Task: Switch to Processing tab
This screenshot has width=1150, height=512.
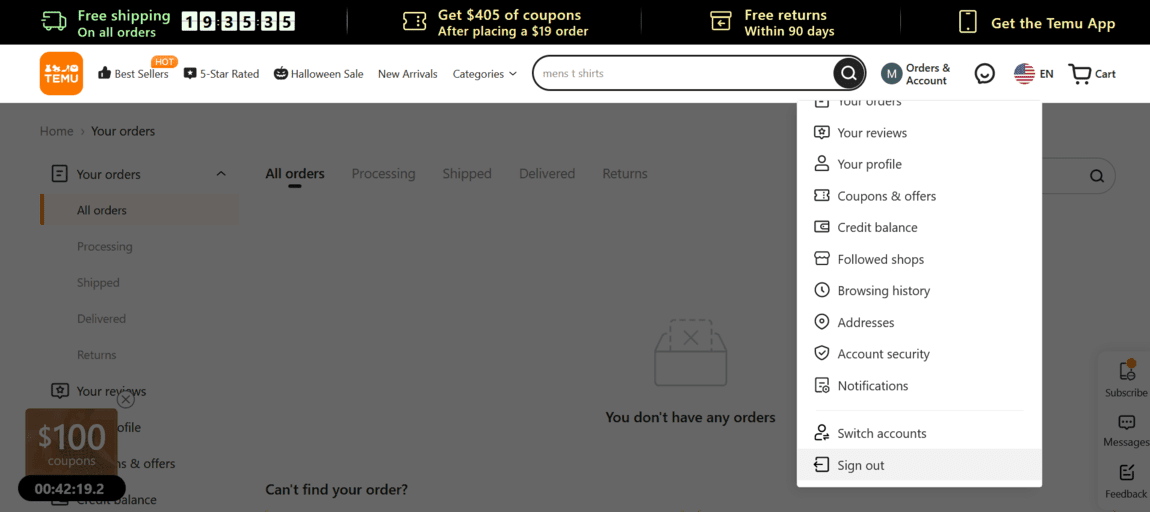Action: click(x=384, y=174)
